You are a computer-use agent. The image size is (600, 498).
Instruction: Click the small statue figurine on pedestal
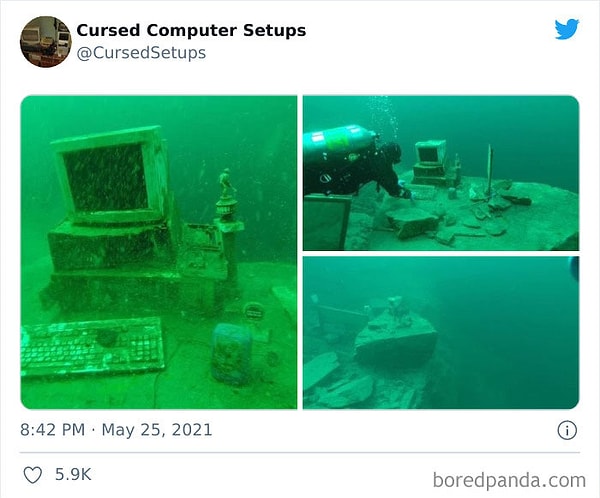coord(226,183)
